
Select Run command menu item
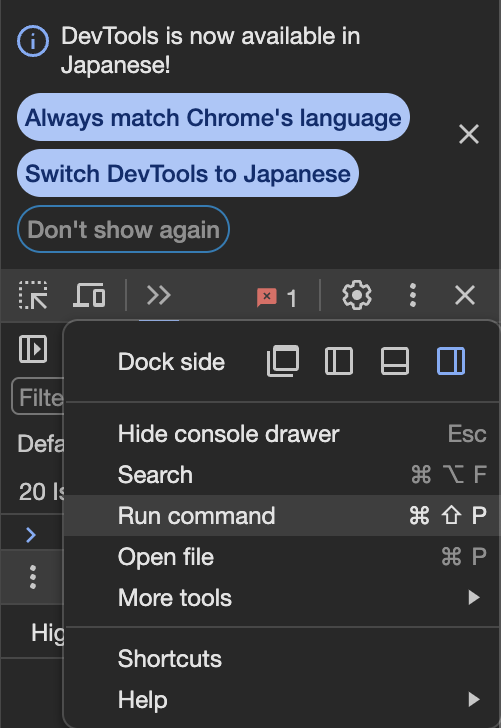tap(282, 515)
